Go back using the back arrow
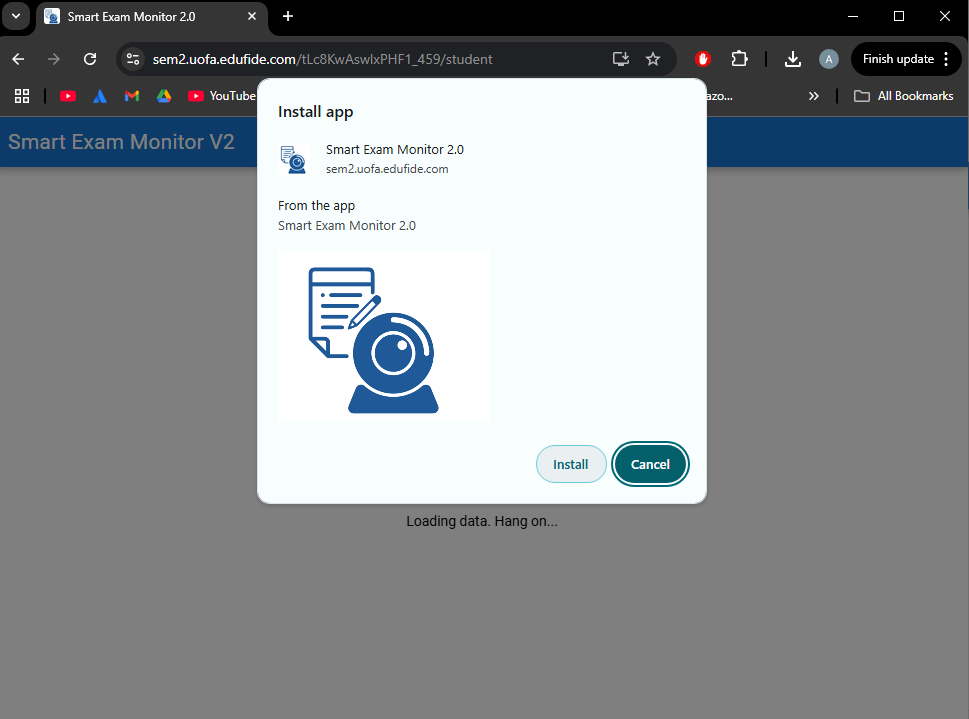Viewport: 969px width, 719px height. (17, 59)
